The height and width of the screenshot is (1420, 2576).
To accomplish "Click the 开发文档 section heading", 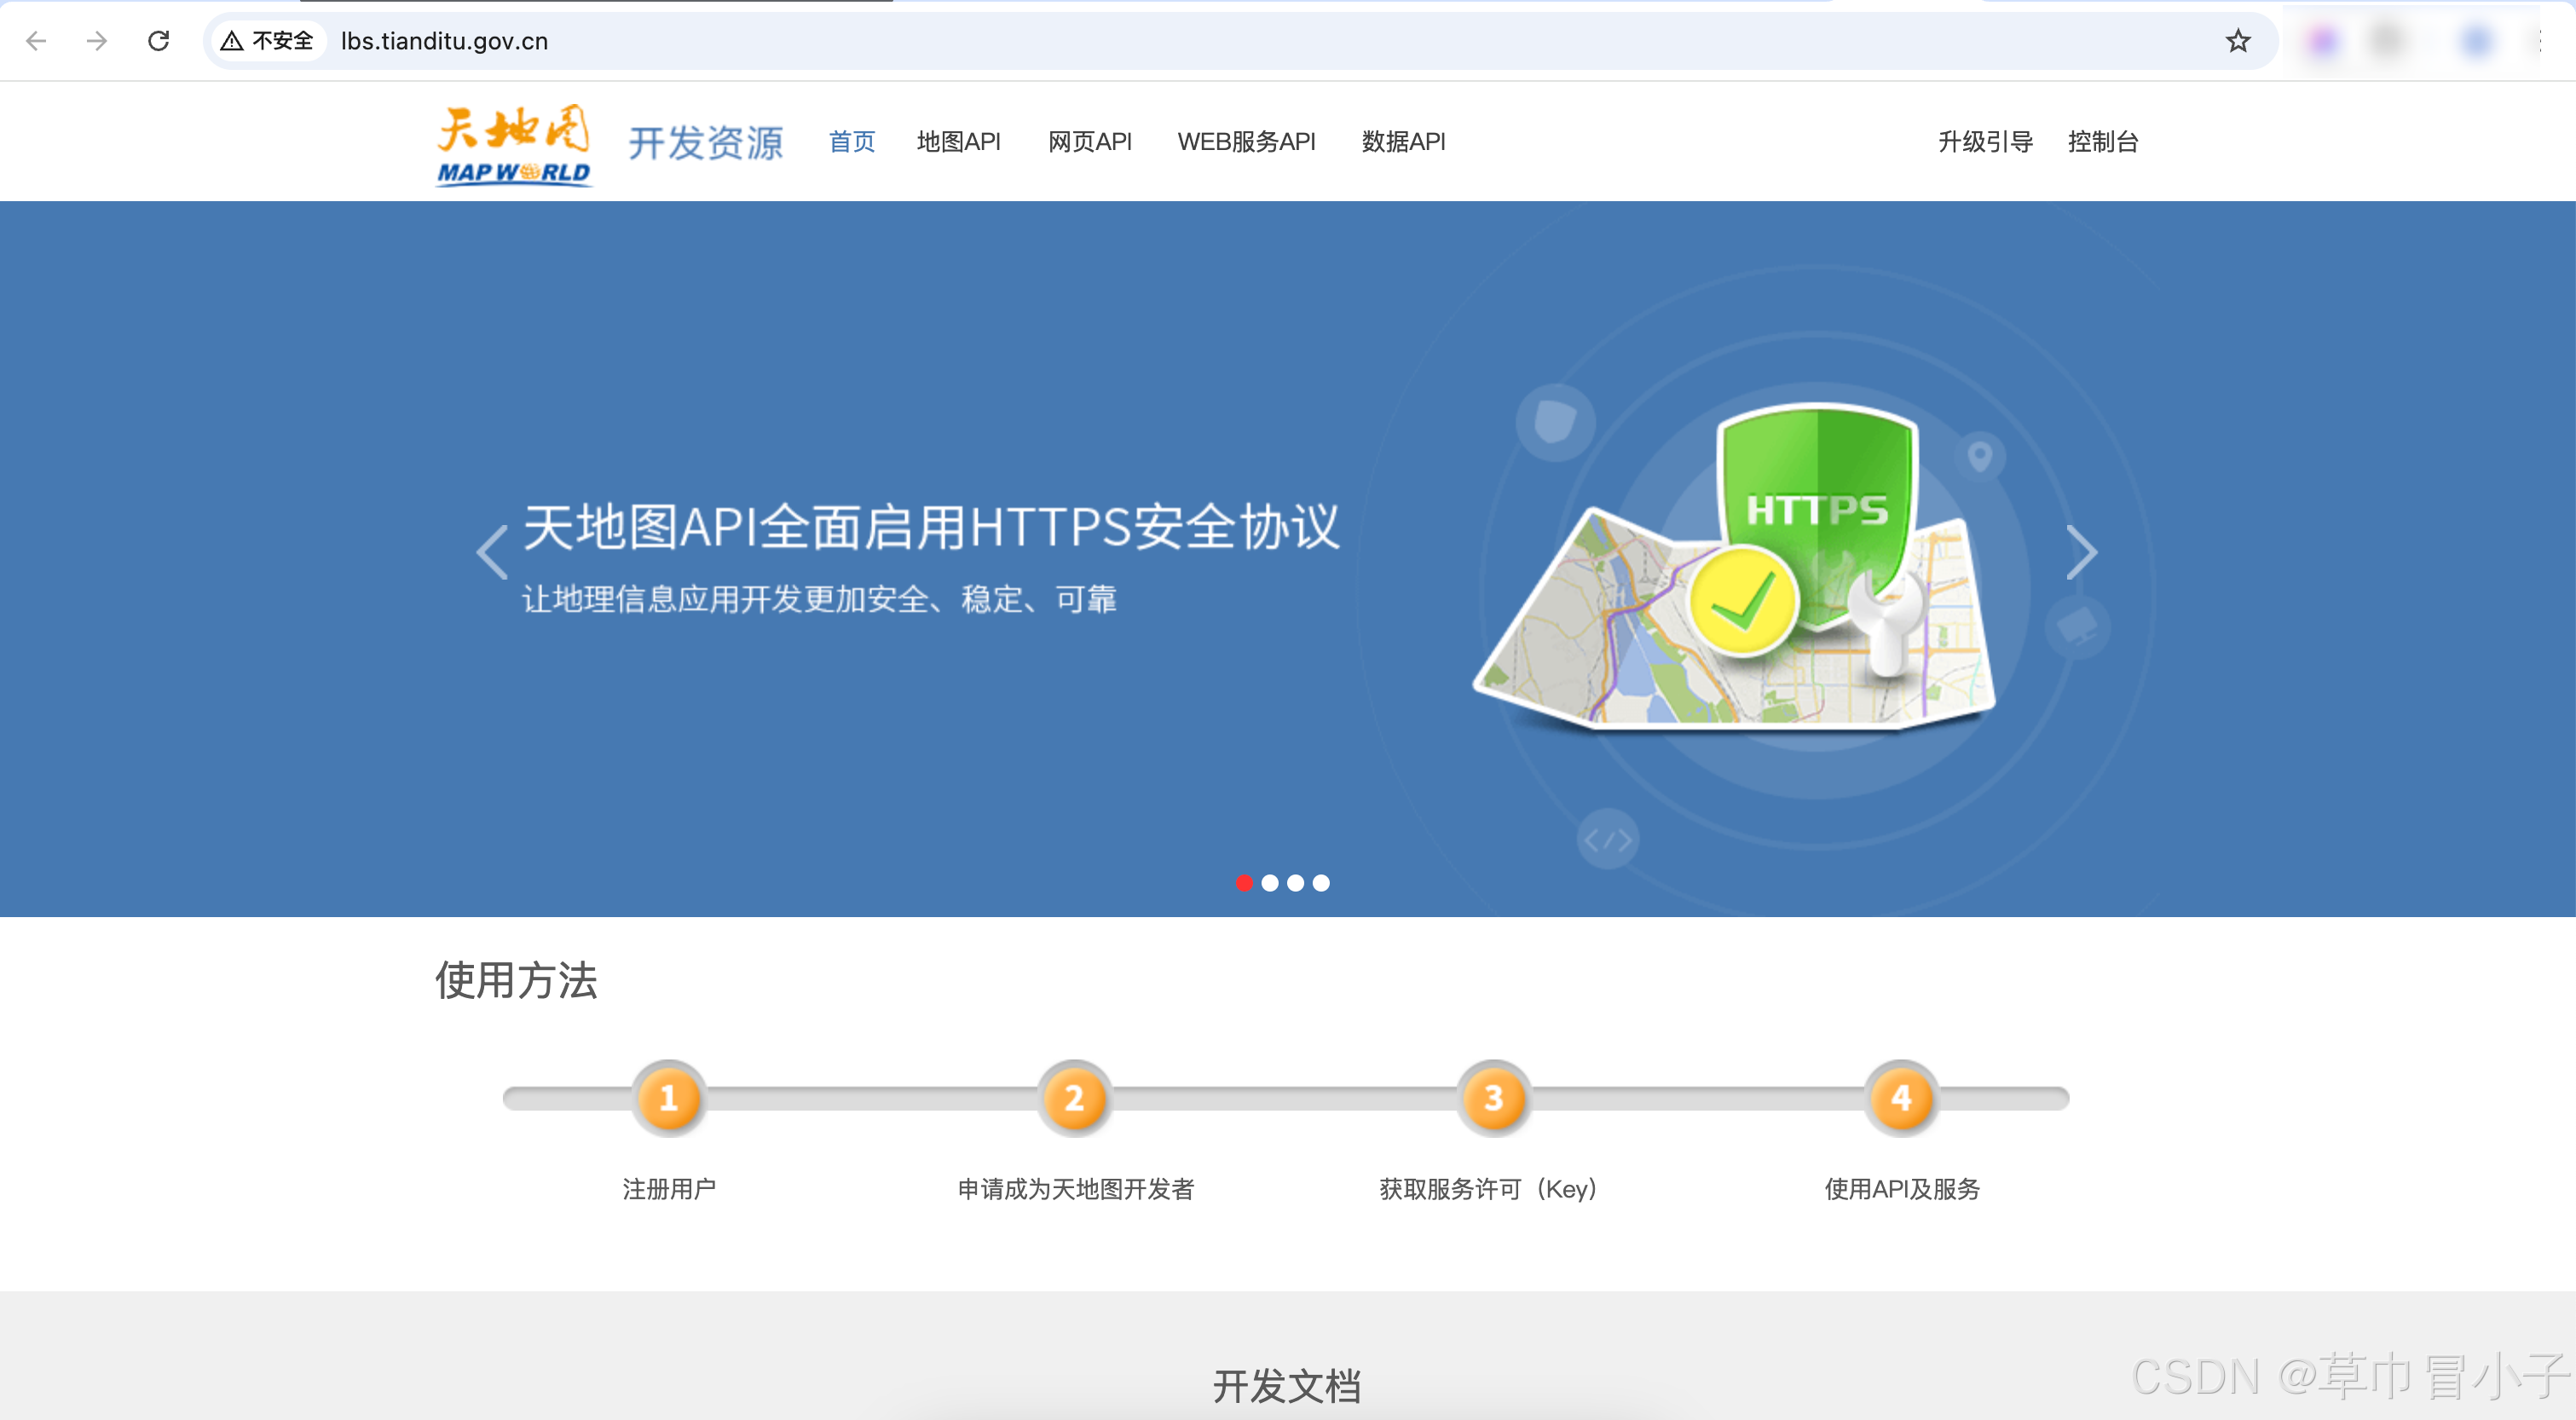I will click(1287, 1386).
